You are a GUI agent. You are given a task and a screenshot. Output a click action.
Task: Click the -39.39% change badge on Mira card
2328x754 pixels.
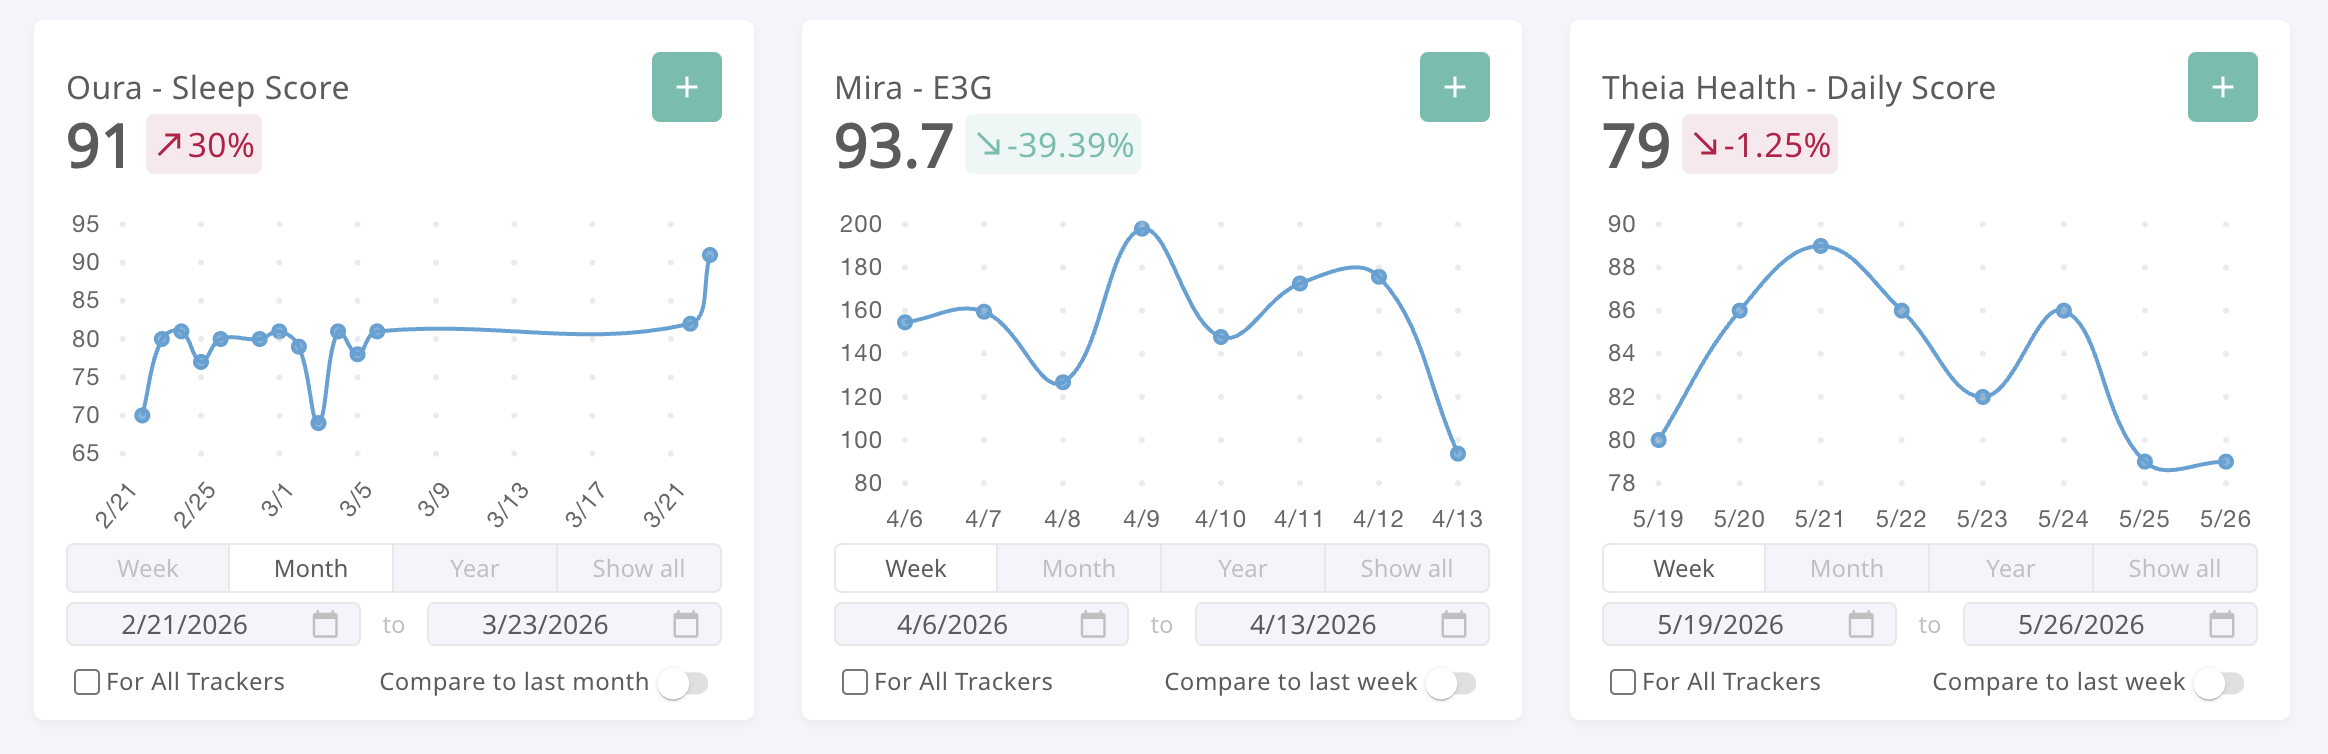tap(1053, 144)
